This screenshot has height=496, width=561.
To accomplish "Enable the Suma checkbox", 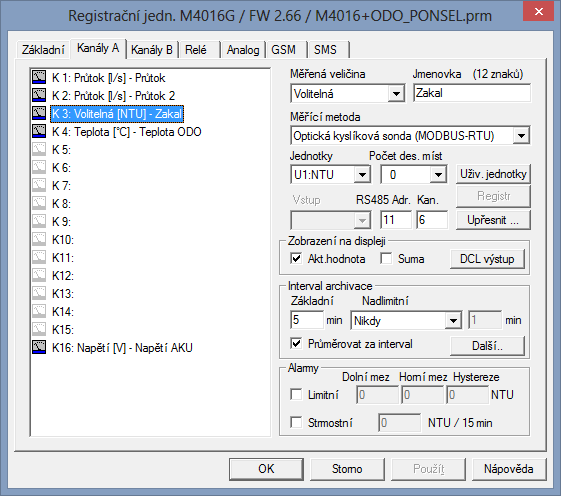I will tap(386, 258).
